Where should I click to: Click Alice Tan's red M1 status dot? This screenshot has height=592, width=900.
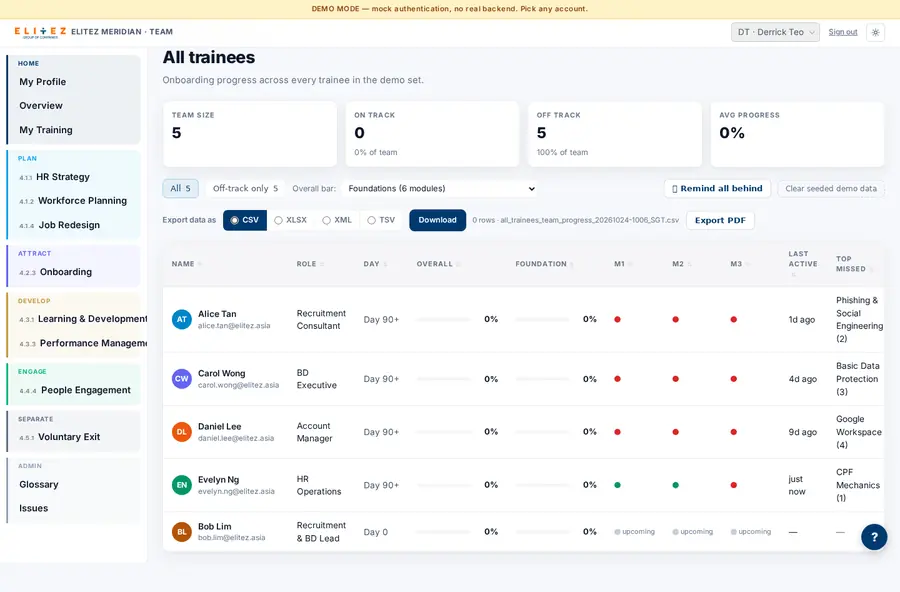[x=618, y=319]
